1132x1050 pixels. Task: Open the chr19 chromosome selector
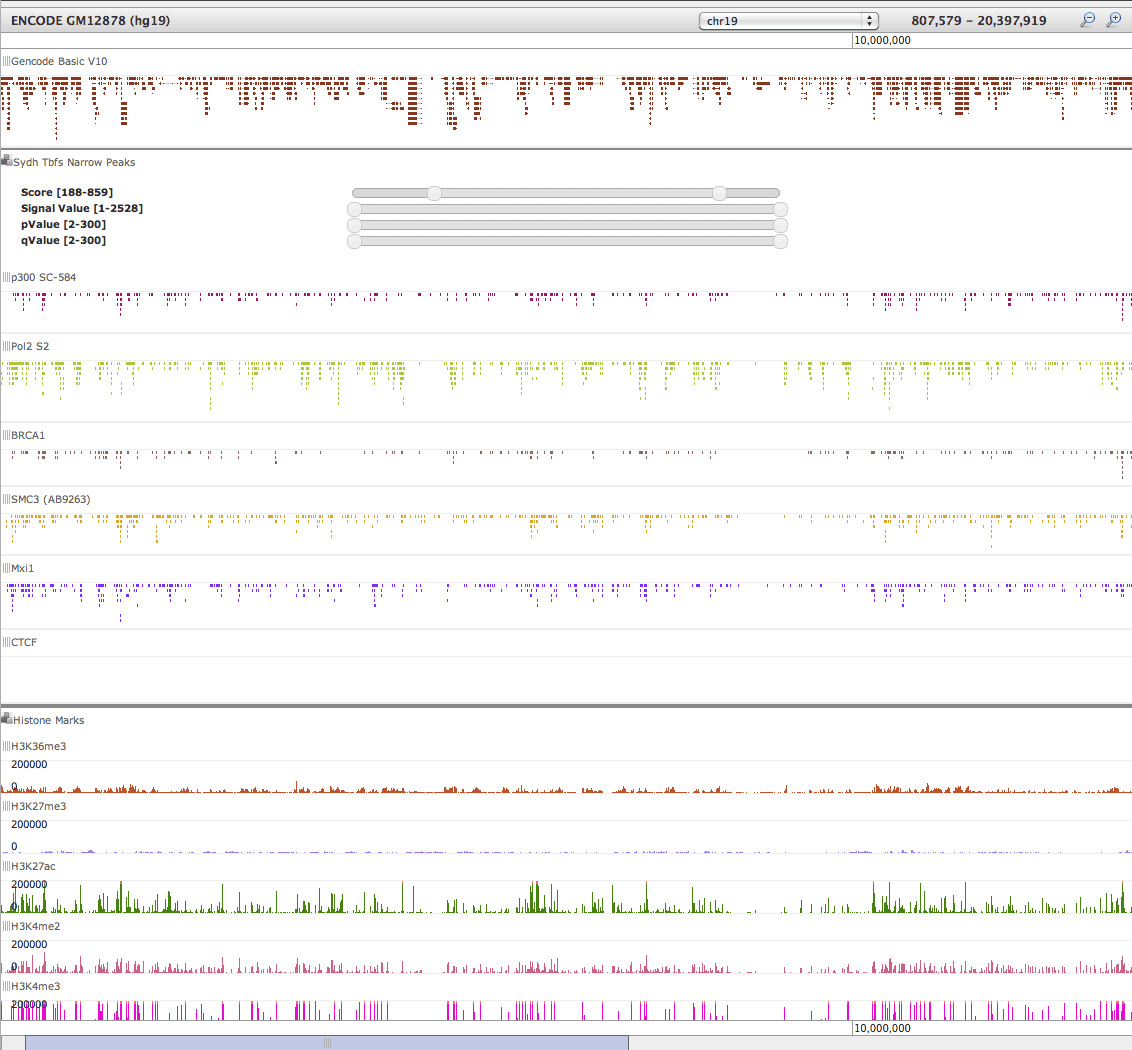pos(788,19)
